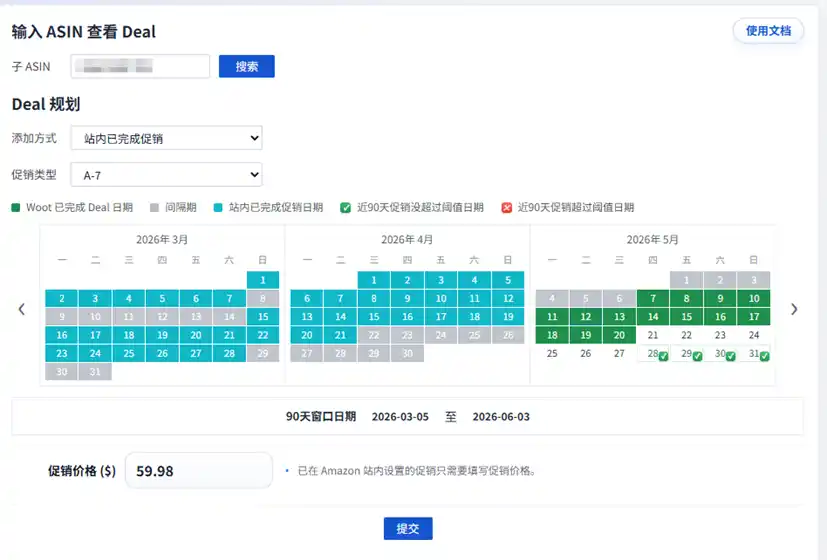
Task: Click April 24 grey cell
Action: 441,335
